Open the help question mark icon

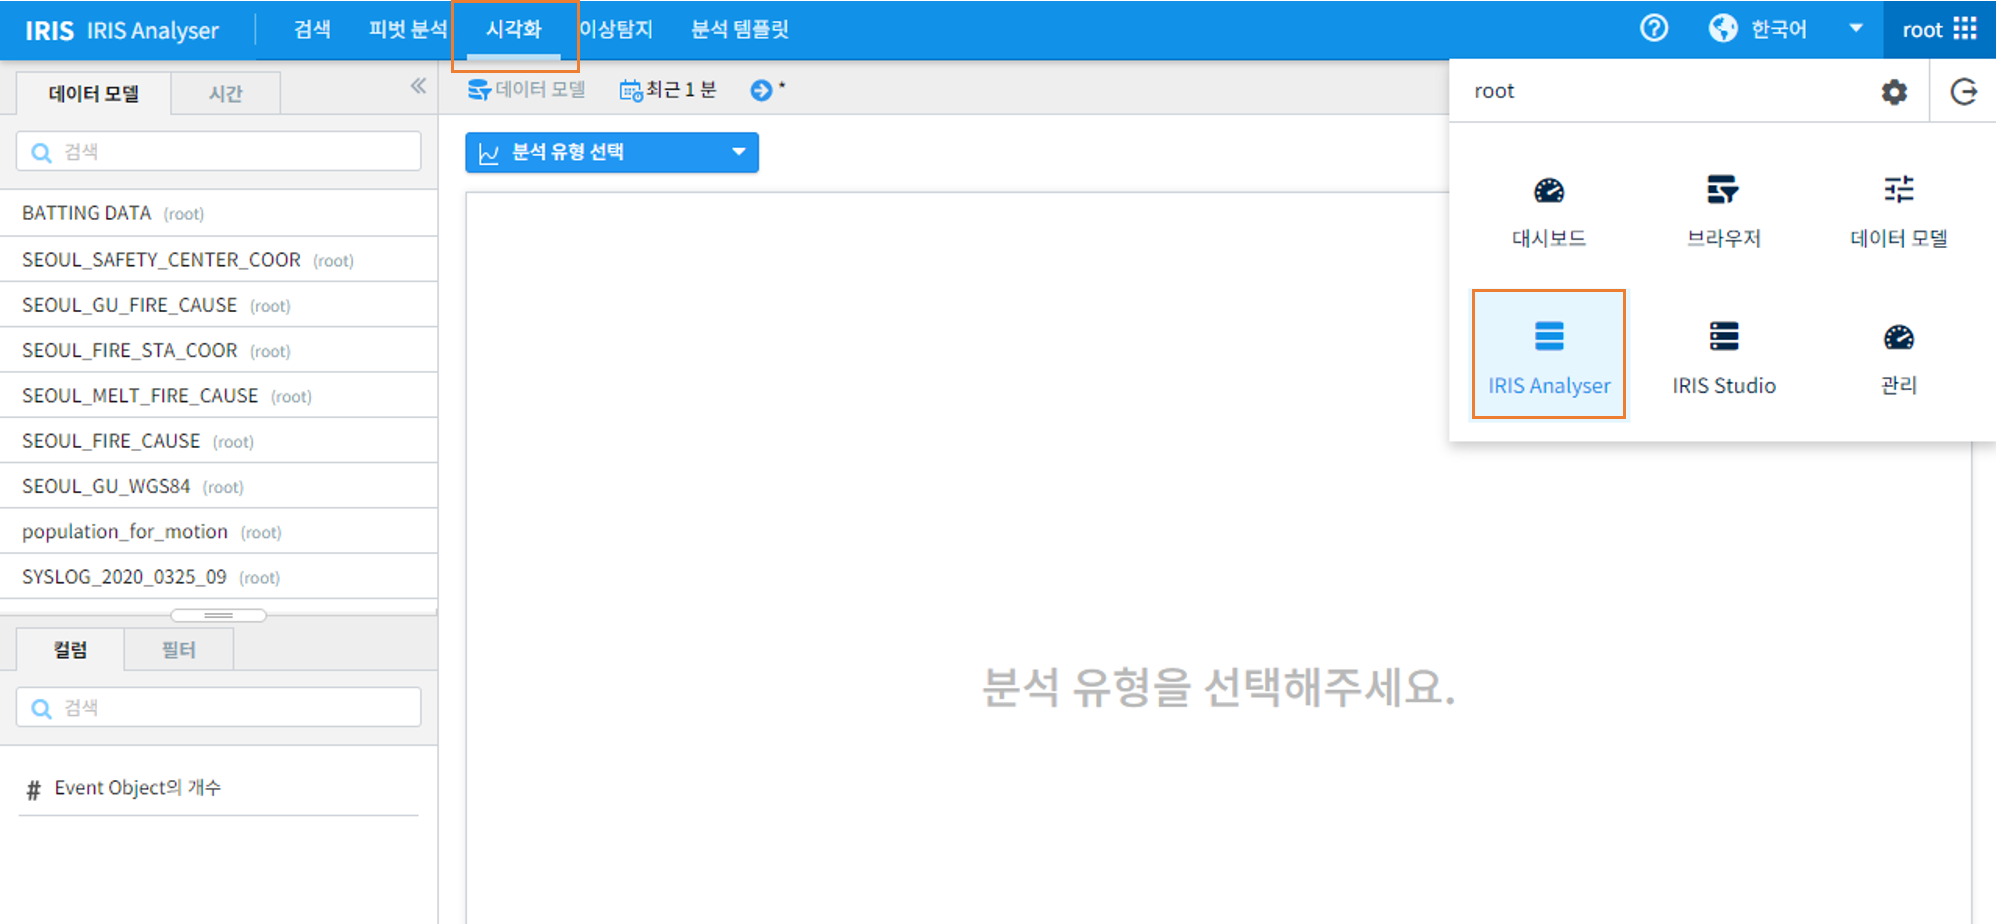pyautogui.click(x=1654, y=28)
